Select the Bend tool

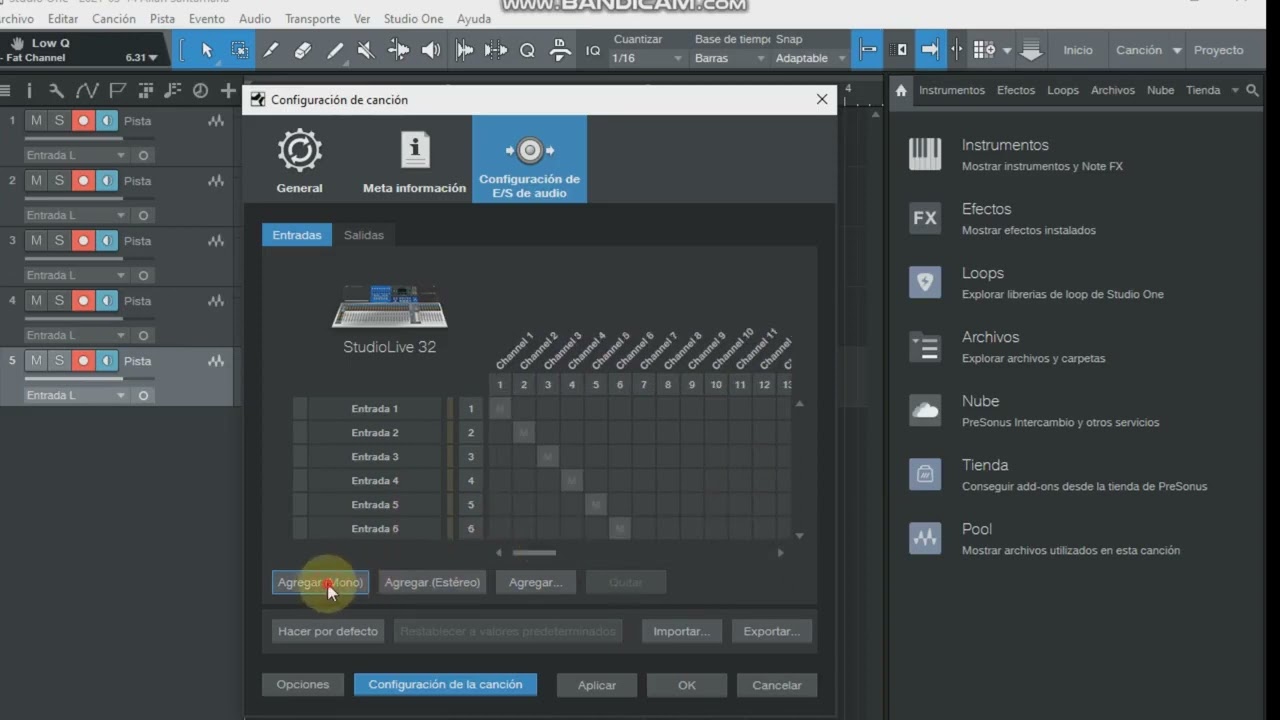click(398, 50)
